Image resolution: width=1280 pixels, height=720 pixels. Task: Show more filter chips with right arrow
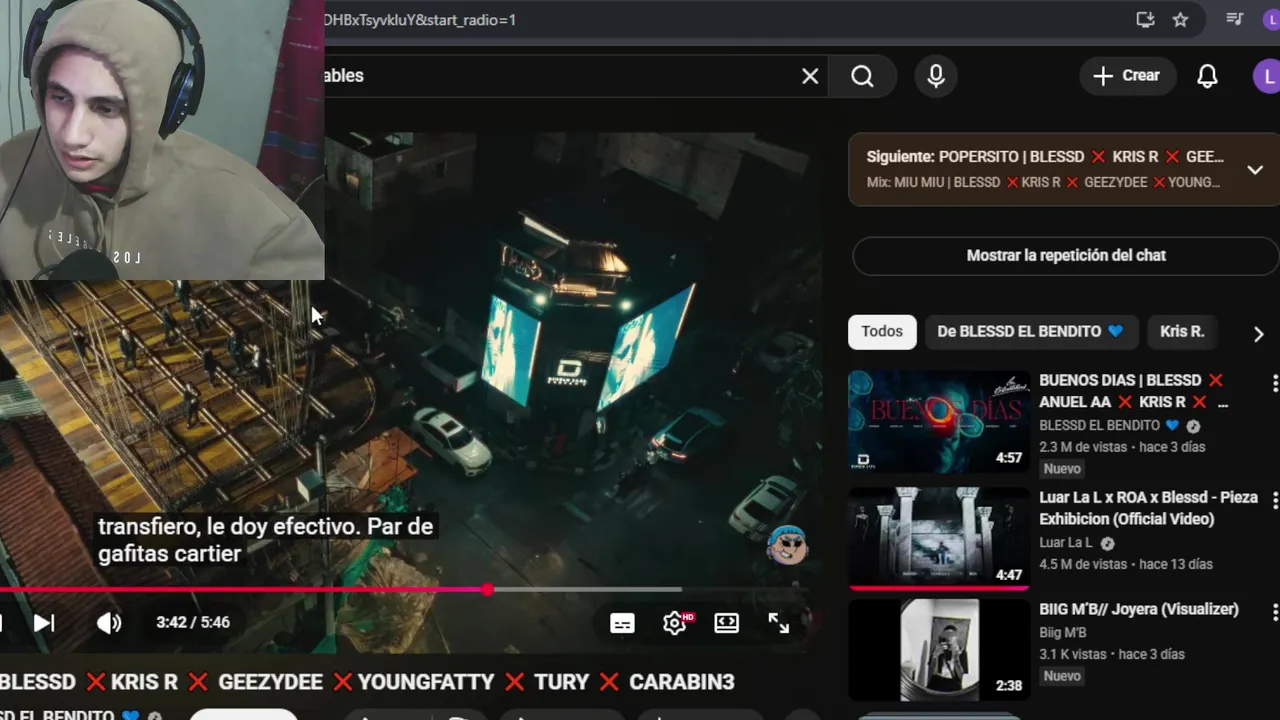[1258, 334]
